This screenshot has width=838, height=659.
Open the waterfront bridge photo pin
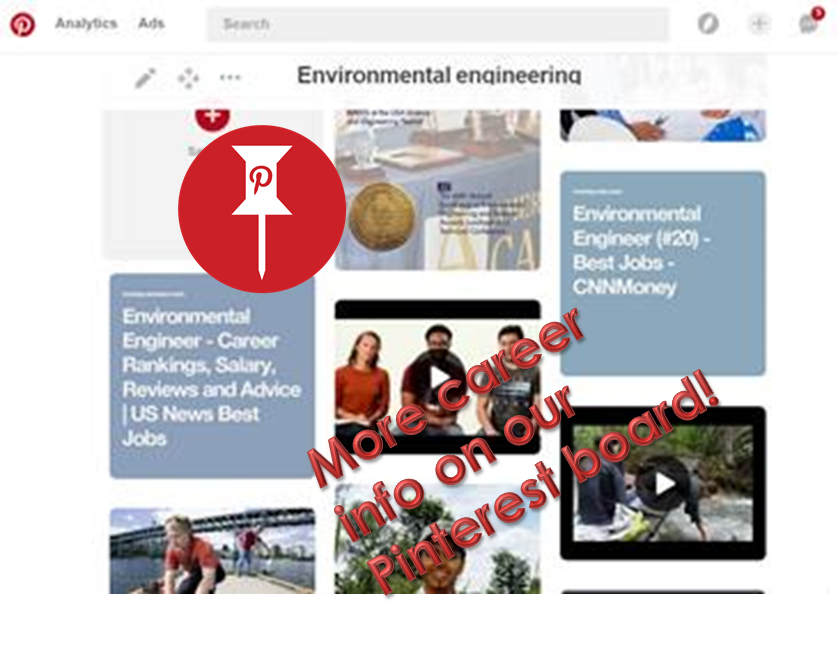click(x=212, y=551)
